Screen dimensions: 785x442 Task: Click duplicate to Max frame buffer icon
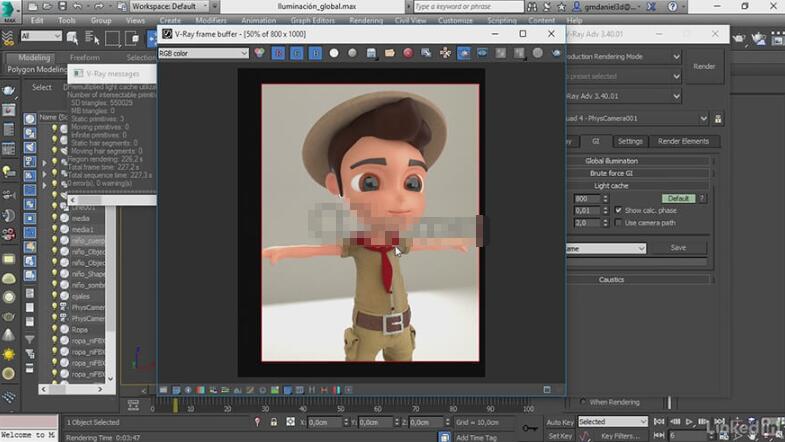click(x=427, y=53)
